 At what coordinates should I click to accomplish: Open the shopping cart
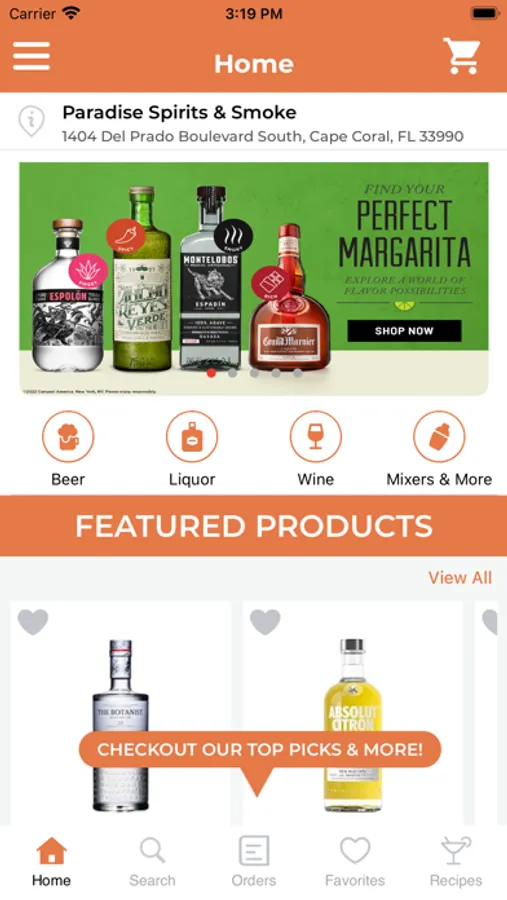point(461,56)
